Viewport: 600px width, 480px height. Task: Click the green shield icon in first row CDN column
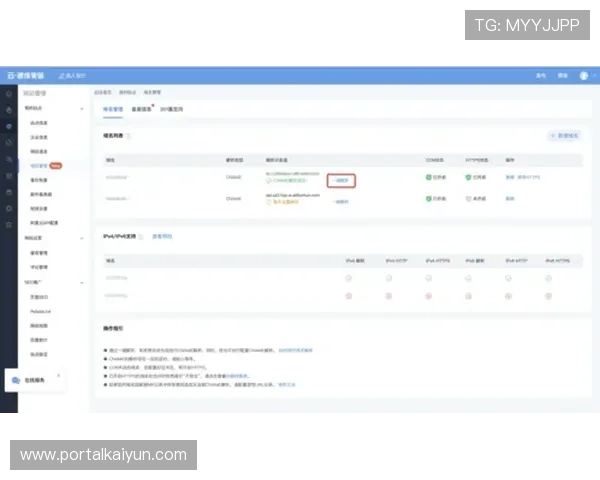coord(429,177)
